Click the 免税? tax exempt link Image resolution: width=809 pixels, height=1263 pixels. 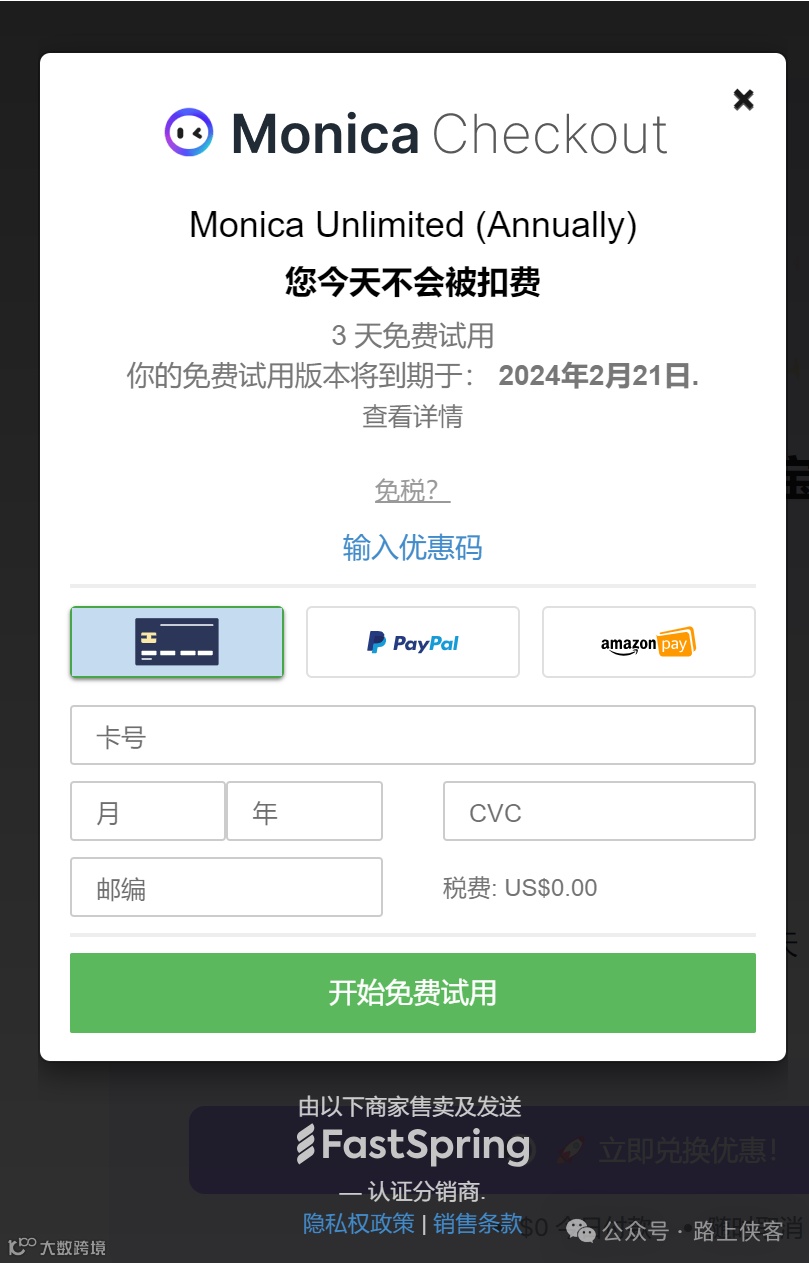413,490
